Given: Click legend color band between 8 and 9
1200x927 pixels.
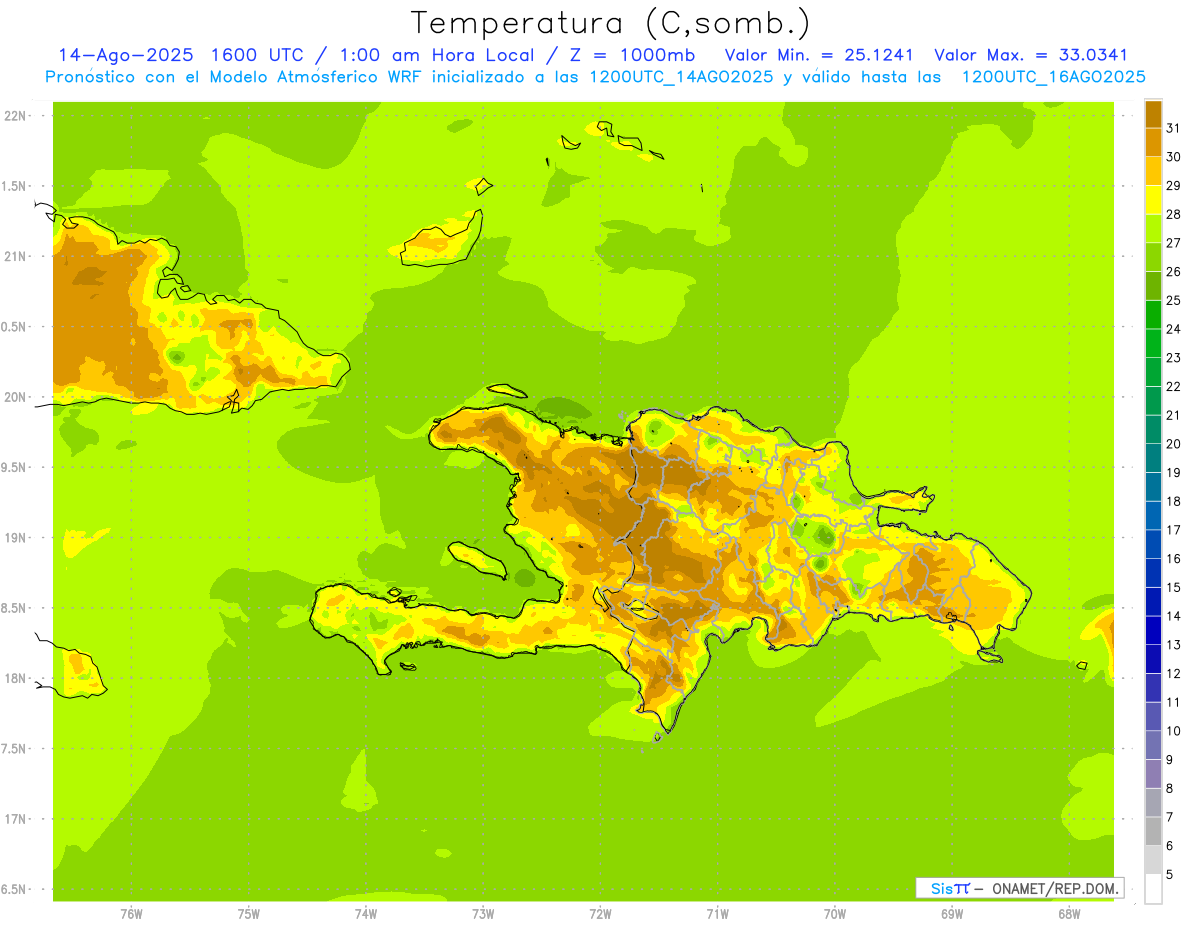Looking at the screenshot, I should coord(1153,773).
